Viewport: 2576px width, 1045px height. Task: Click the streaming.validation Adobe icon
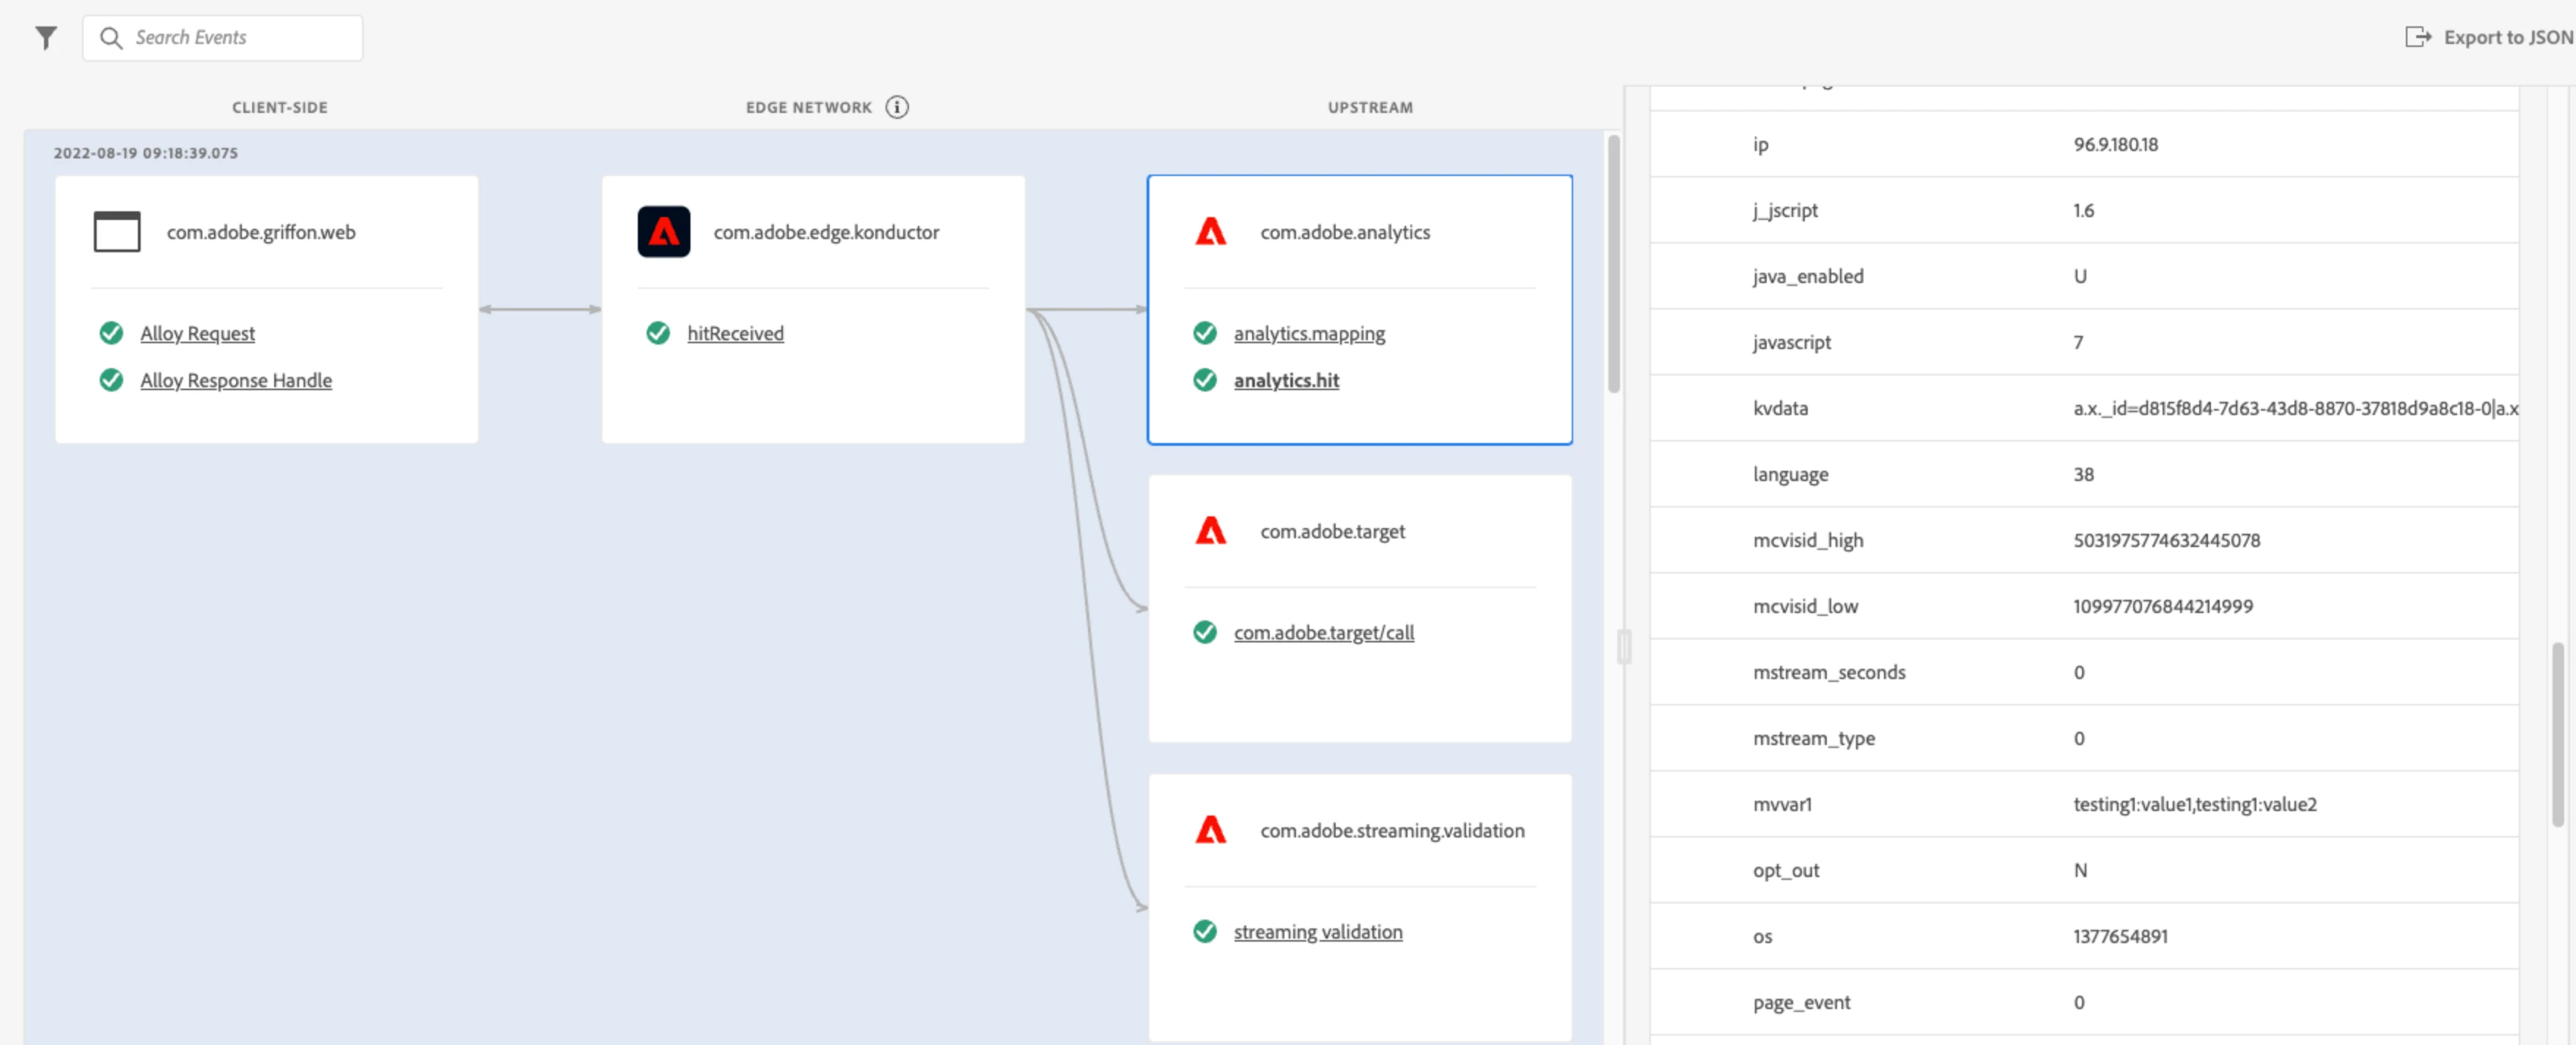click(1210, 830)
